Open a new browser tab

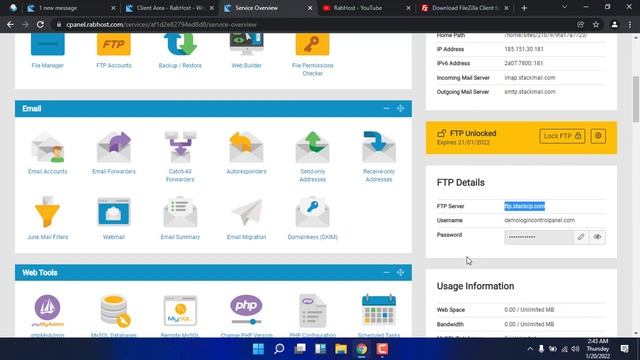tap(524, 8)
